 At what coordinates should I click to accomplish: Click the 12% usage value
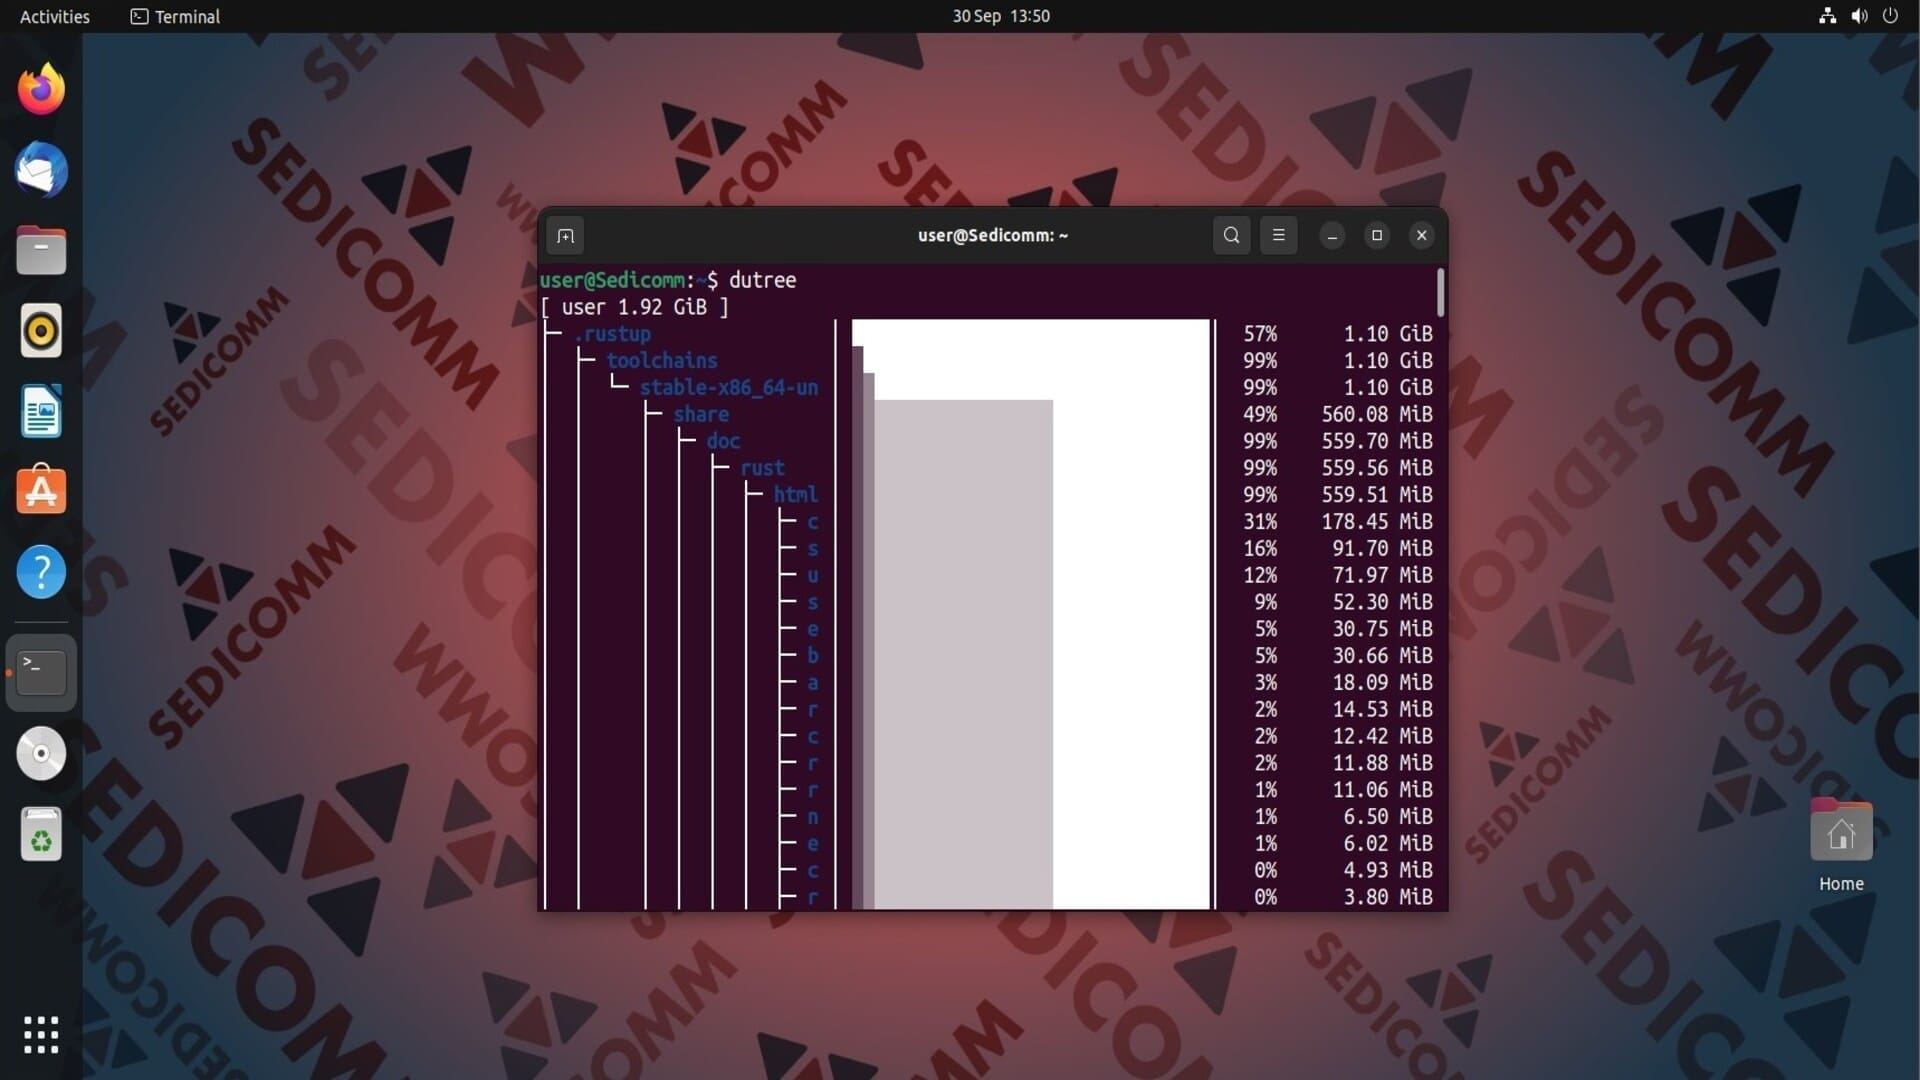click(x=1260, y=575)
